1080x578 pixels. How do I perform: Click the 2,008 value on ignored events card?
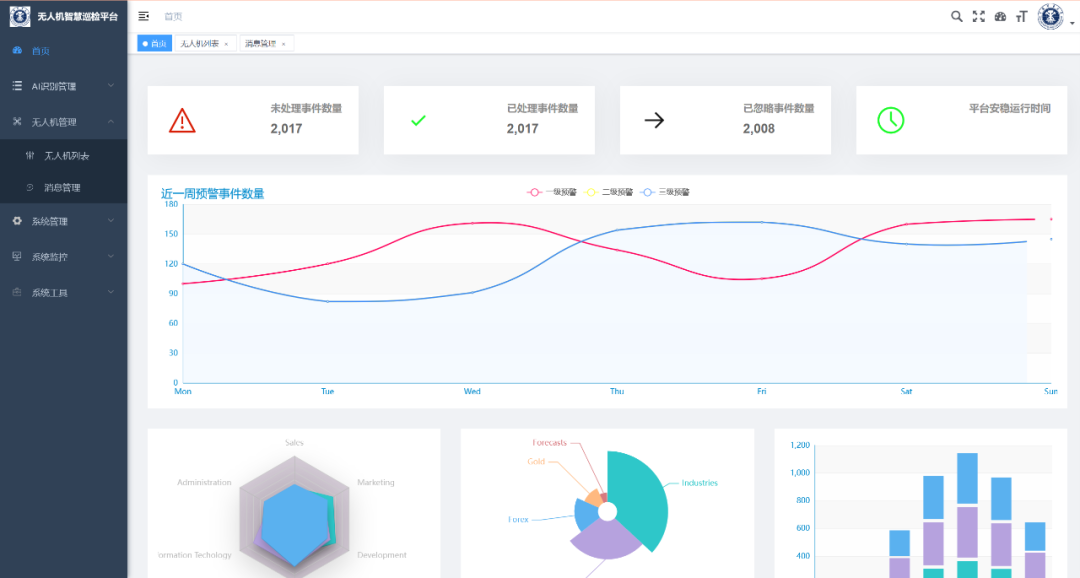point(758,129)
